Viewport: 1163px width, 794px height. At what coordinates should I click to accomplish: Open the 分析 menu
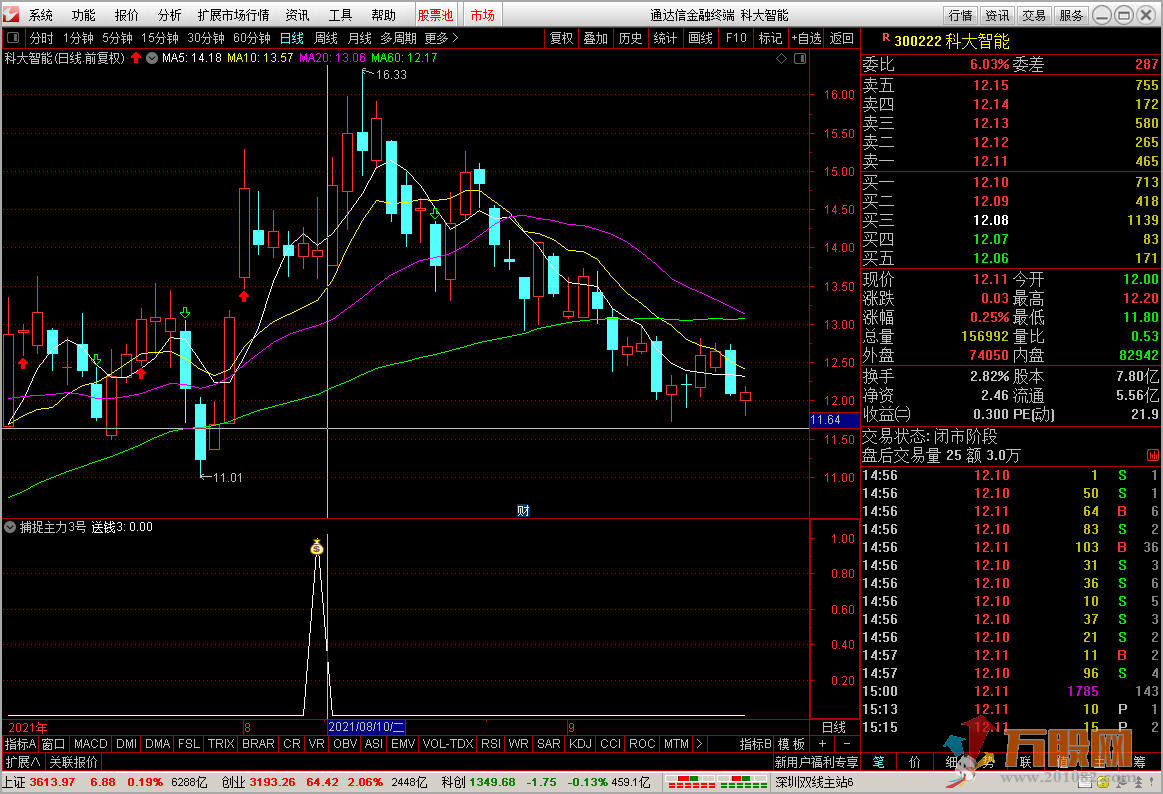[x=170, y=15]
